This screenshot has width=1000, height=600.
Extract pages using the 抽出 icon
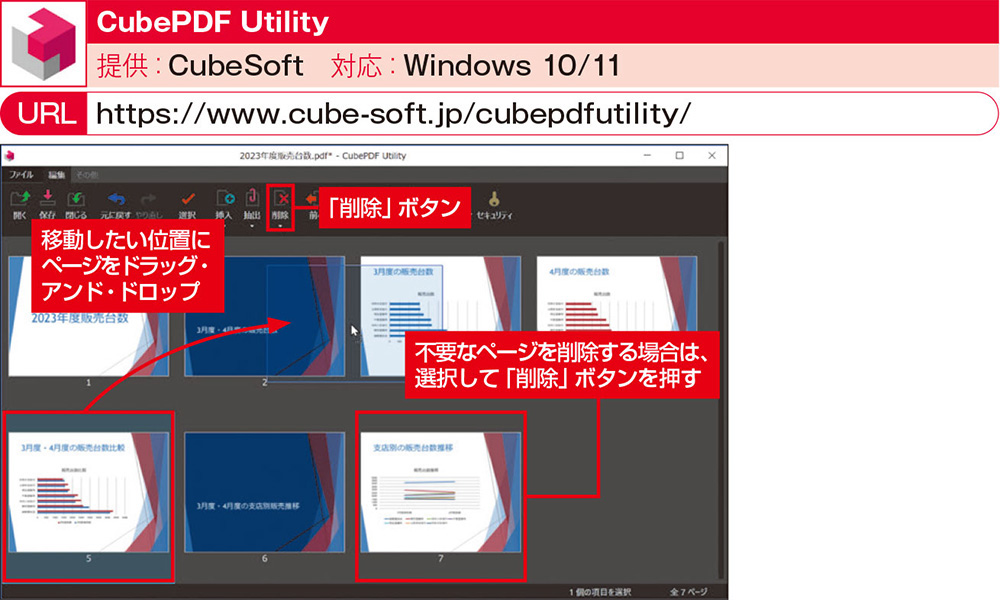[253, 198]
